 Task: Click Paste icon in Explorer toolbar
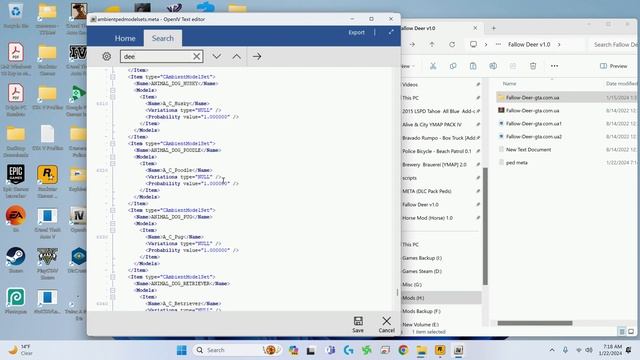473,66
